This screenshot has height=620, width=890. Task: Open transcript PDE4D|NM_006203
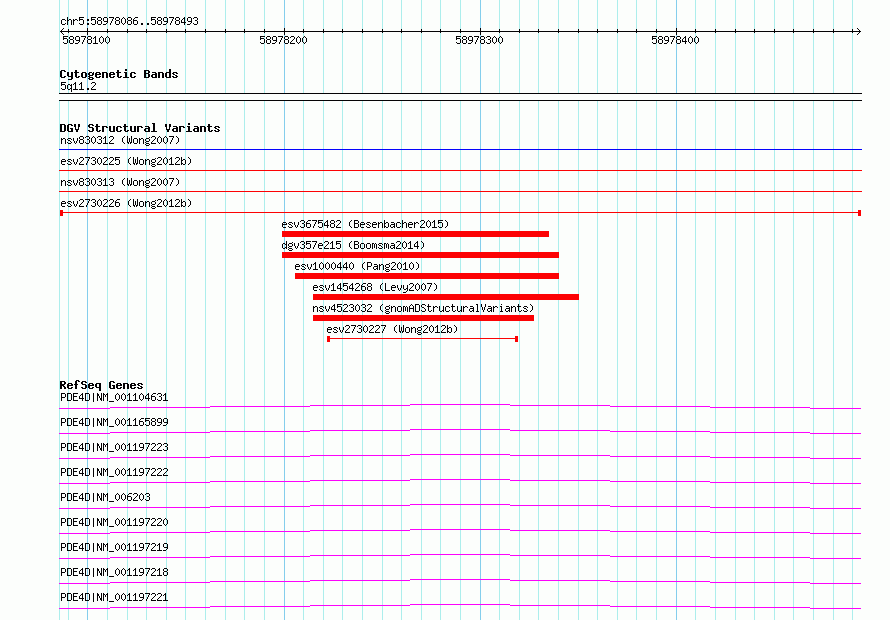point(105,497)
